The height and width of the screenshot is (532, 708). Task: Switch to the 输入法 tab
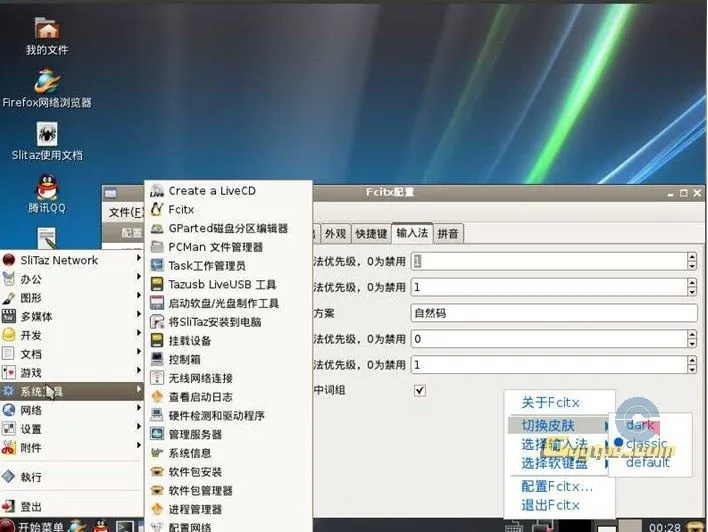tap(412, 233)
